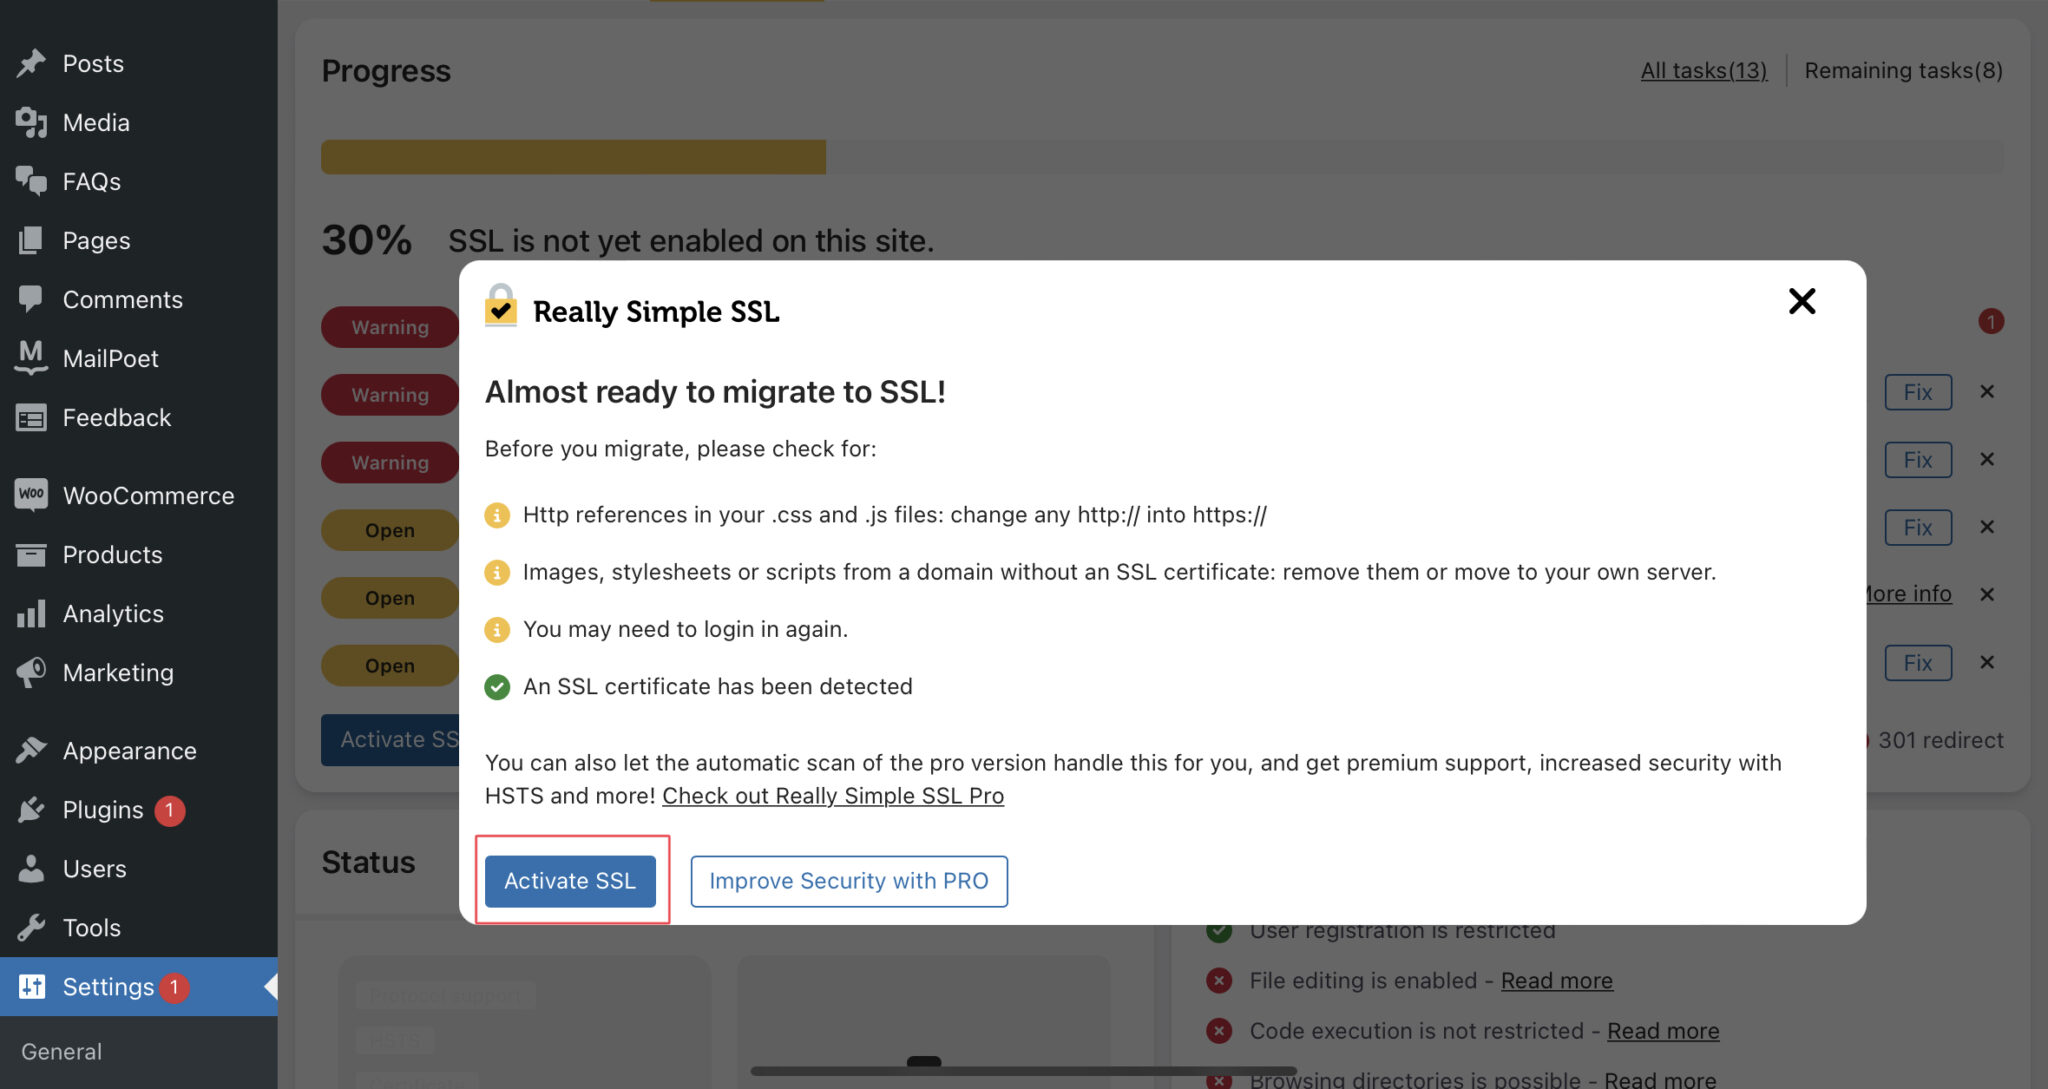Open the Marketing icon
The width and height of the screenshot is (2048, 1089).
click(x=31, y=672)
